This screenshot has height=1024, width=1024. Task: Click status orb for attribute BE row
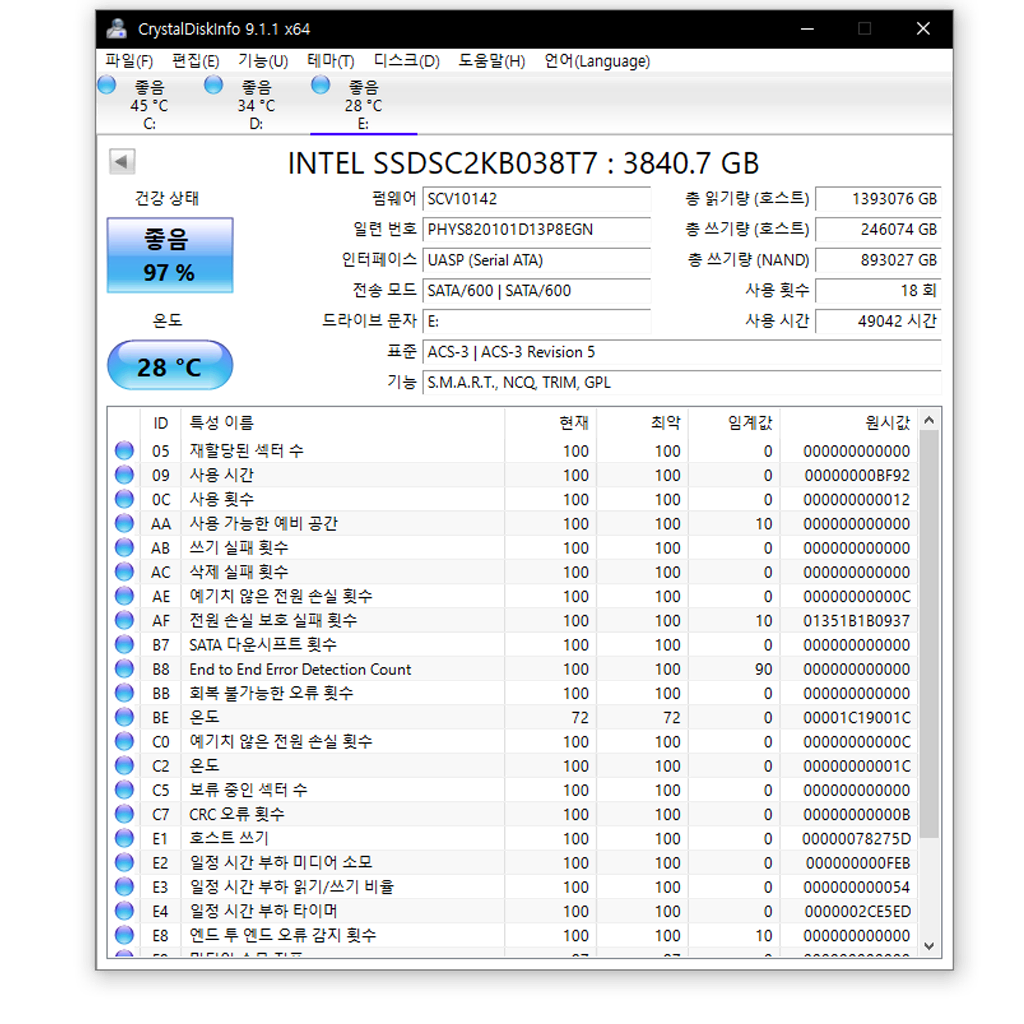pyautogui.click(x=124, y=717)
